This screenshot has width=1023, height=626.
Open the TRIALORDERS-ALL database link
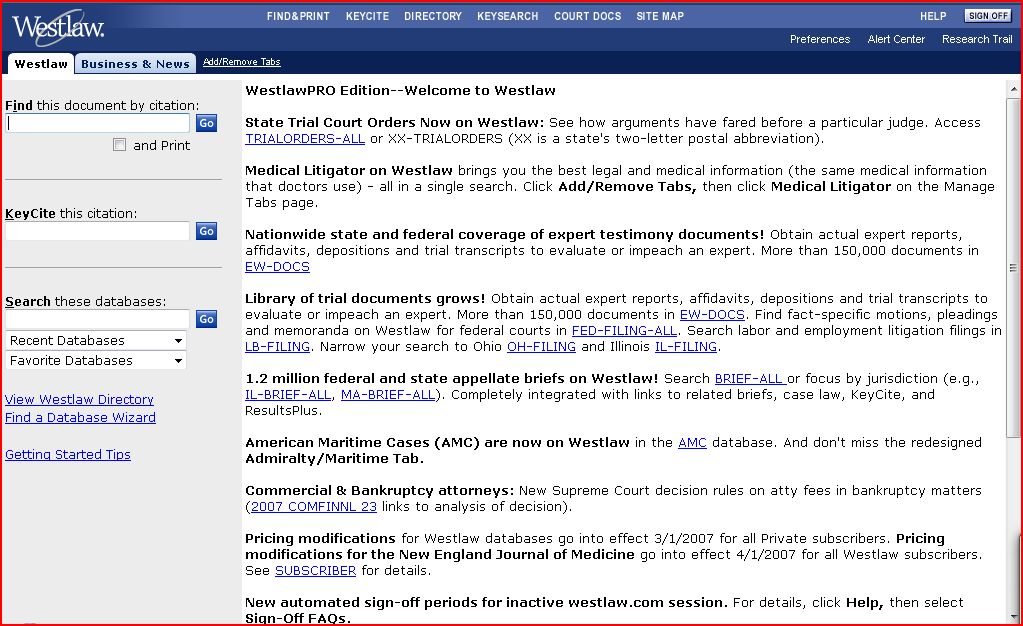(x=305, y=139)
